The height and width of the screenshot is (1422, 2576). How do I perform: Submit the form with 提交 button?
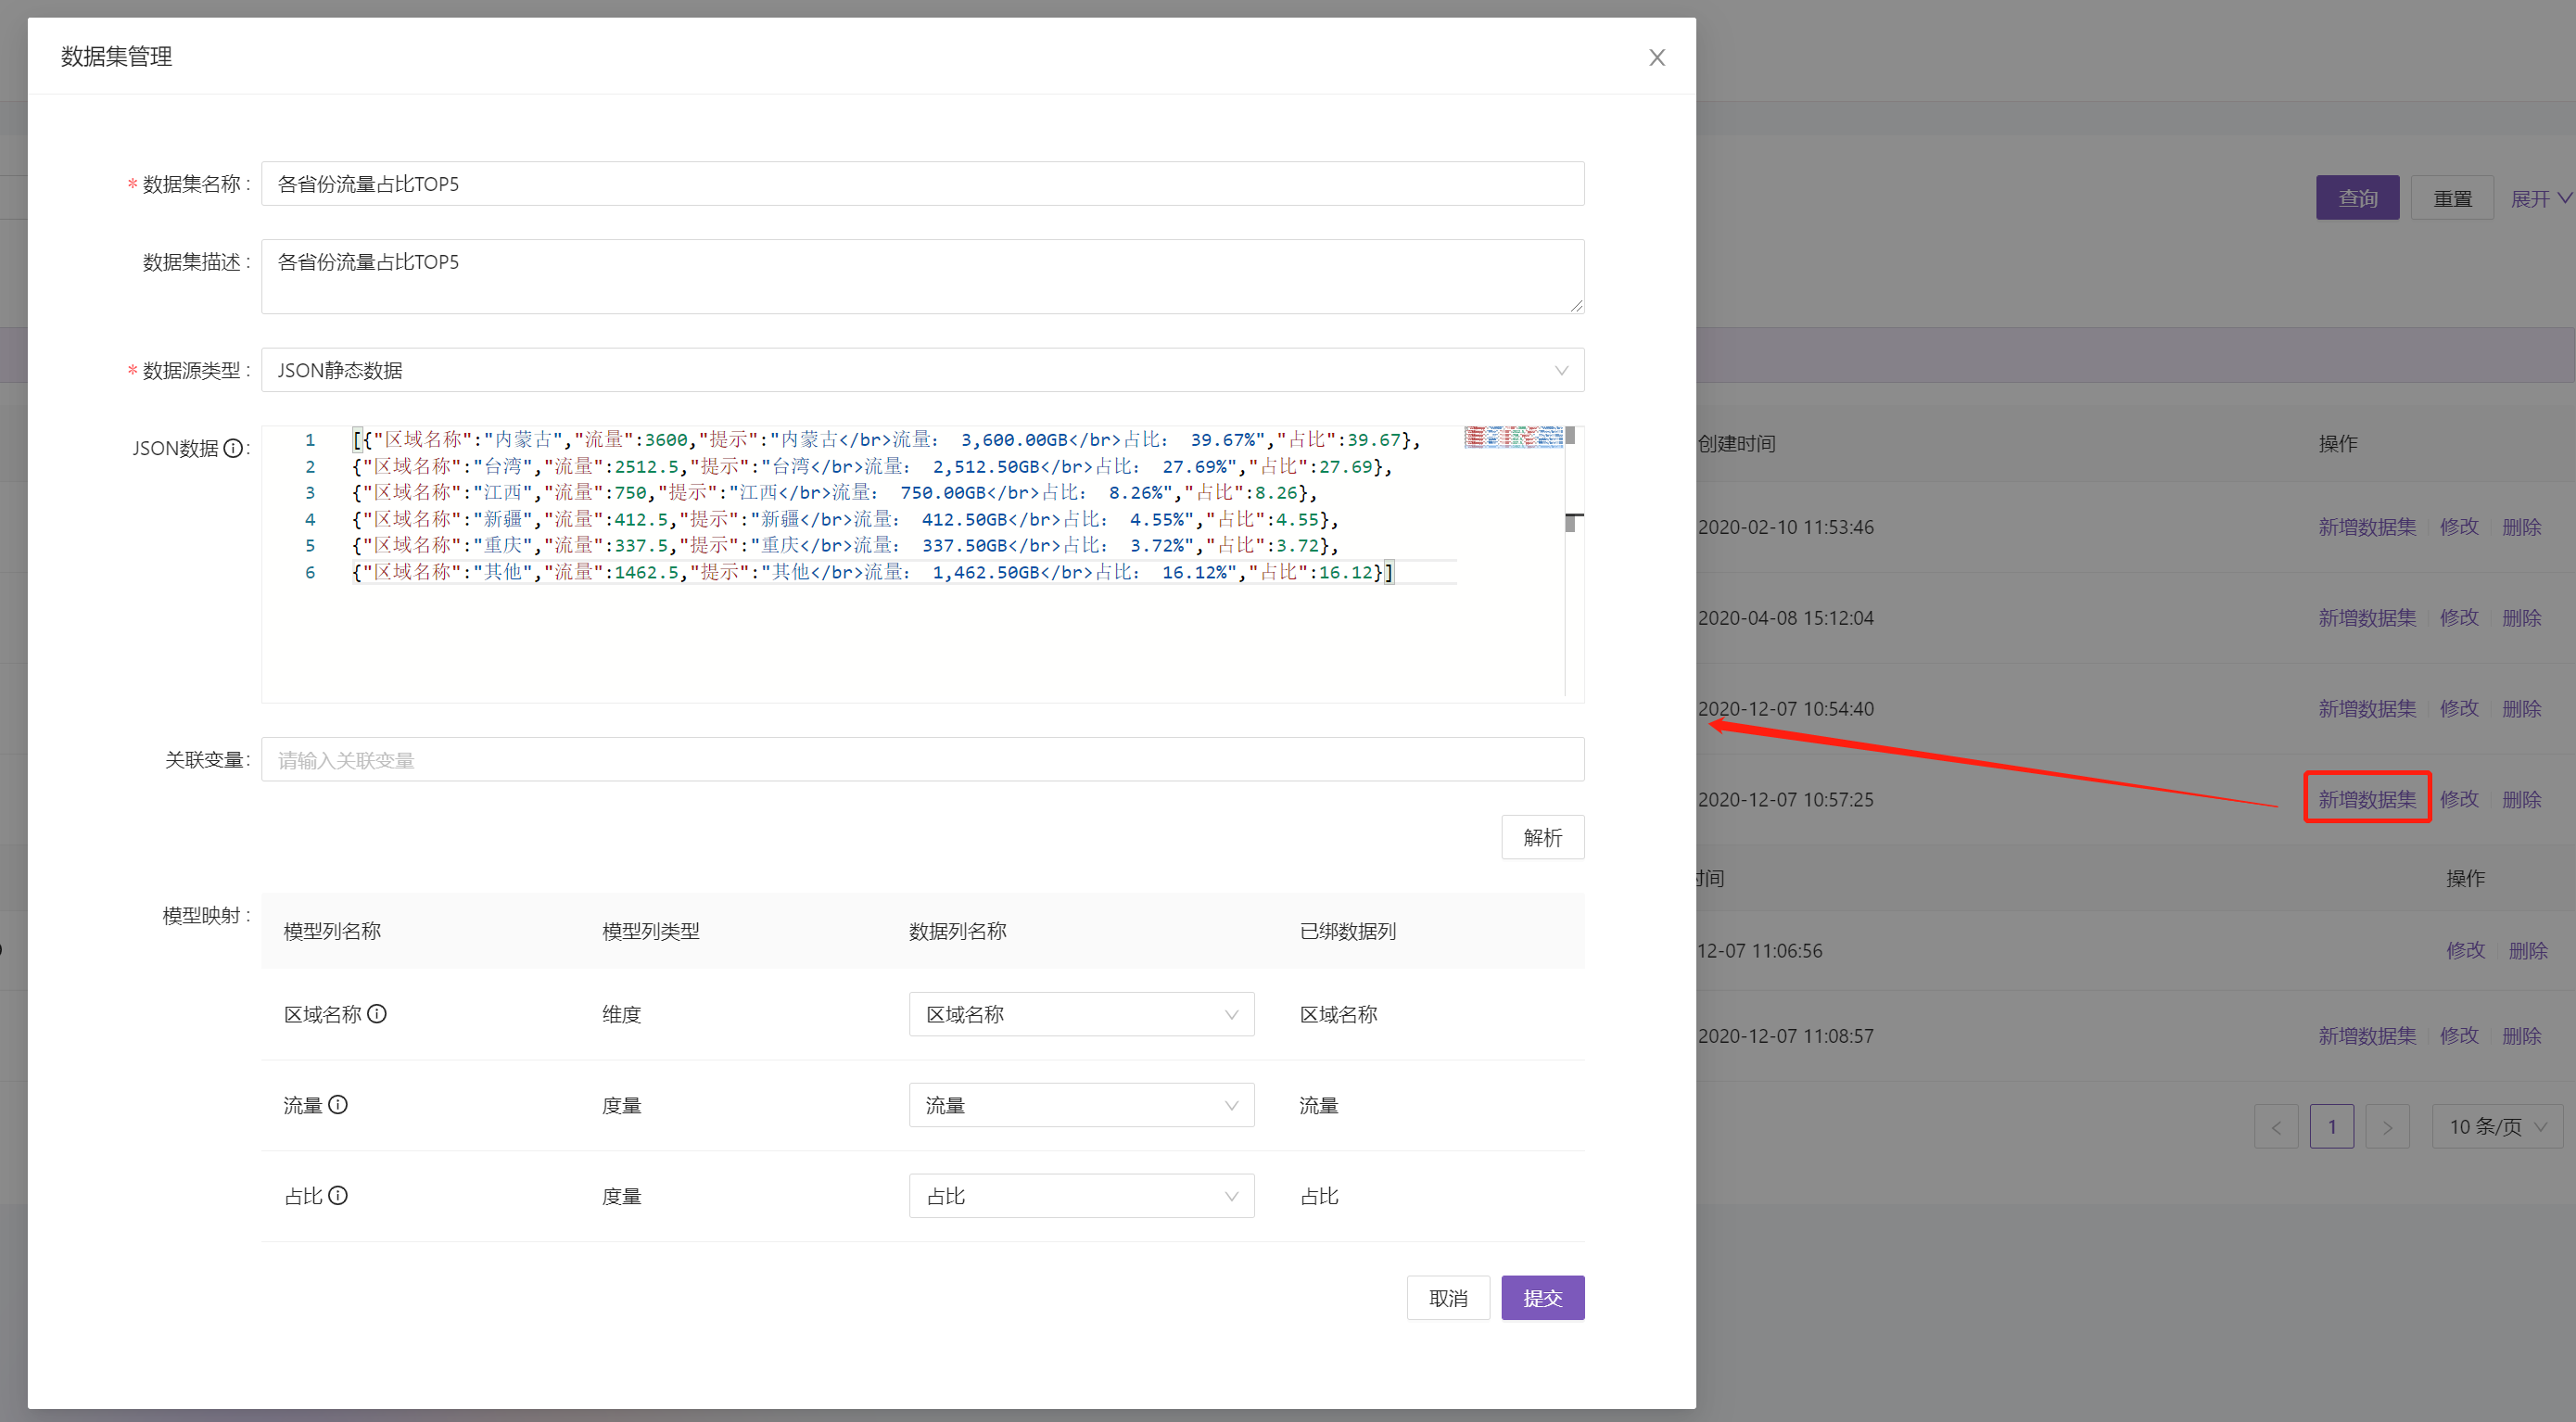[1542, 1298]
